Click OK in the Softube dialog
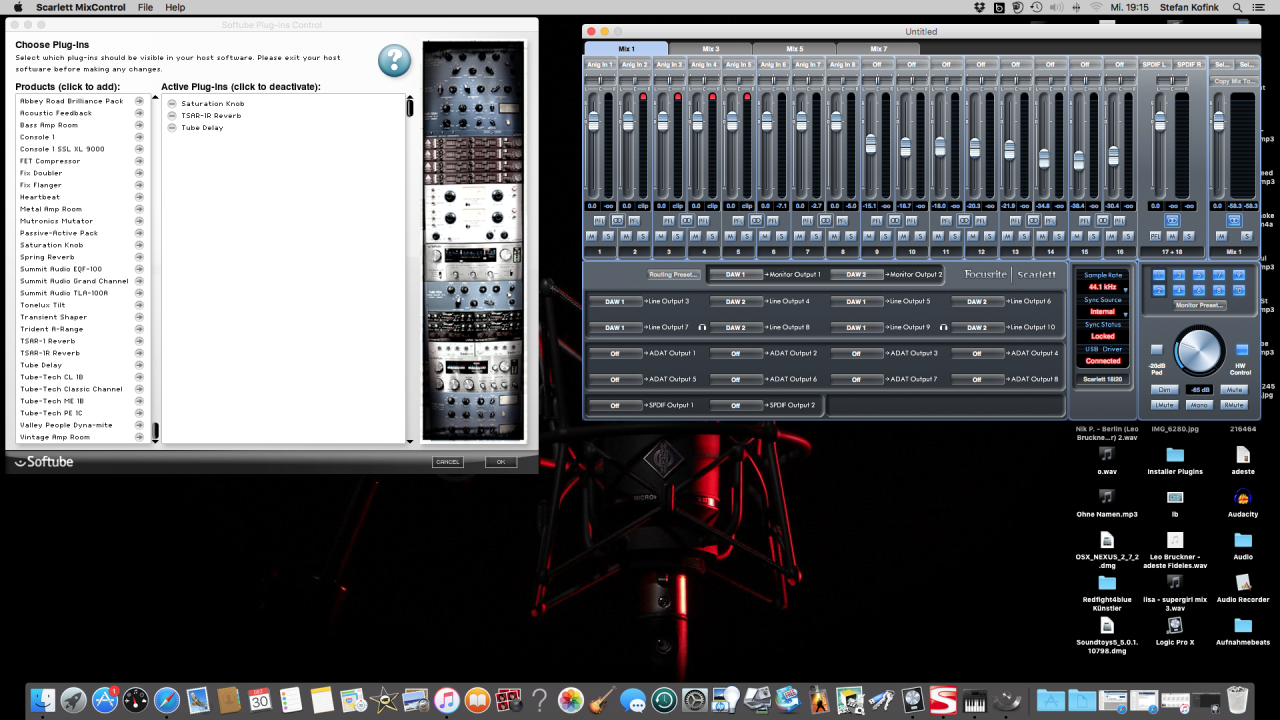 coord(501,462)
